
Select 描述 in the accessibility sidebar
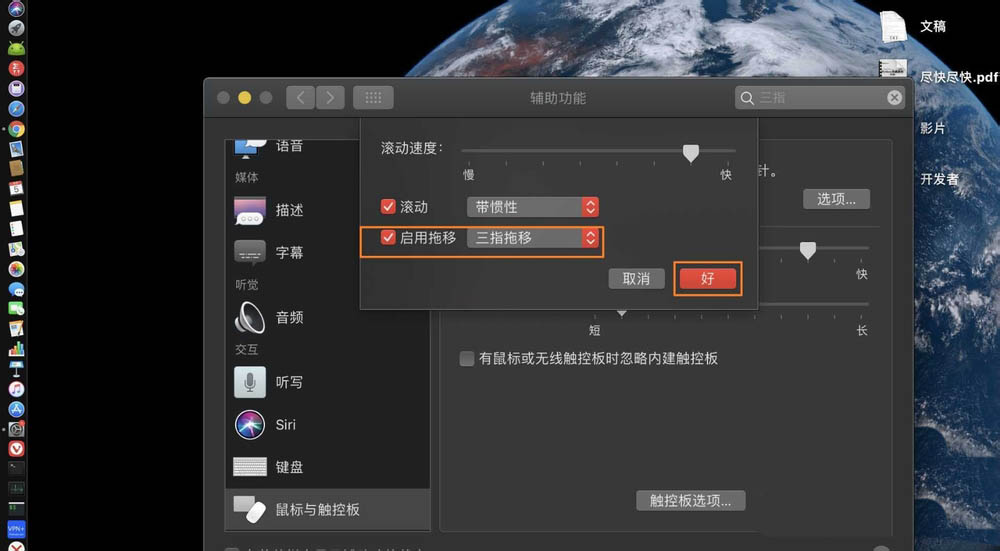coord(328,210)
